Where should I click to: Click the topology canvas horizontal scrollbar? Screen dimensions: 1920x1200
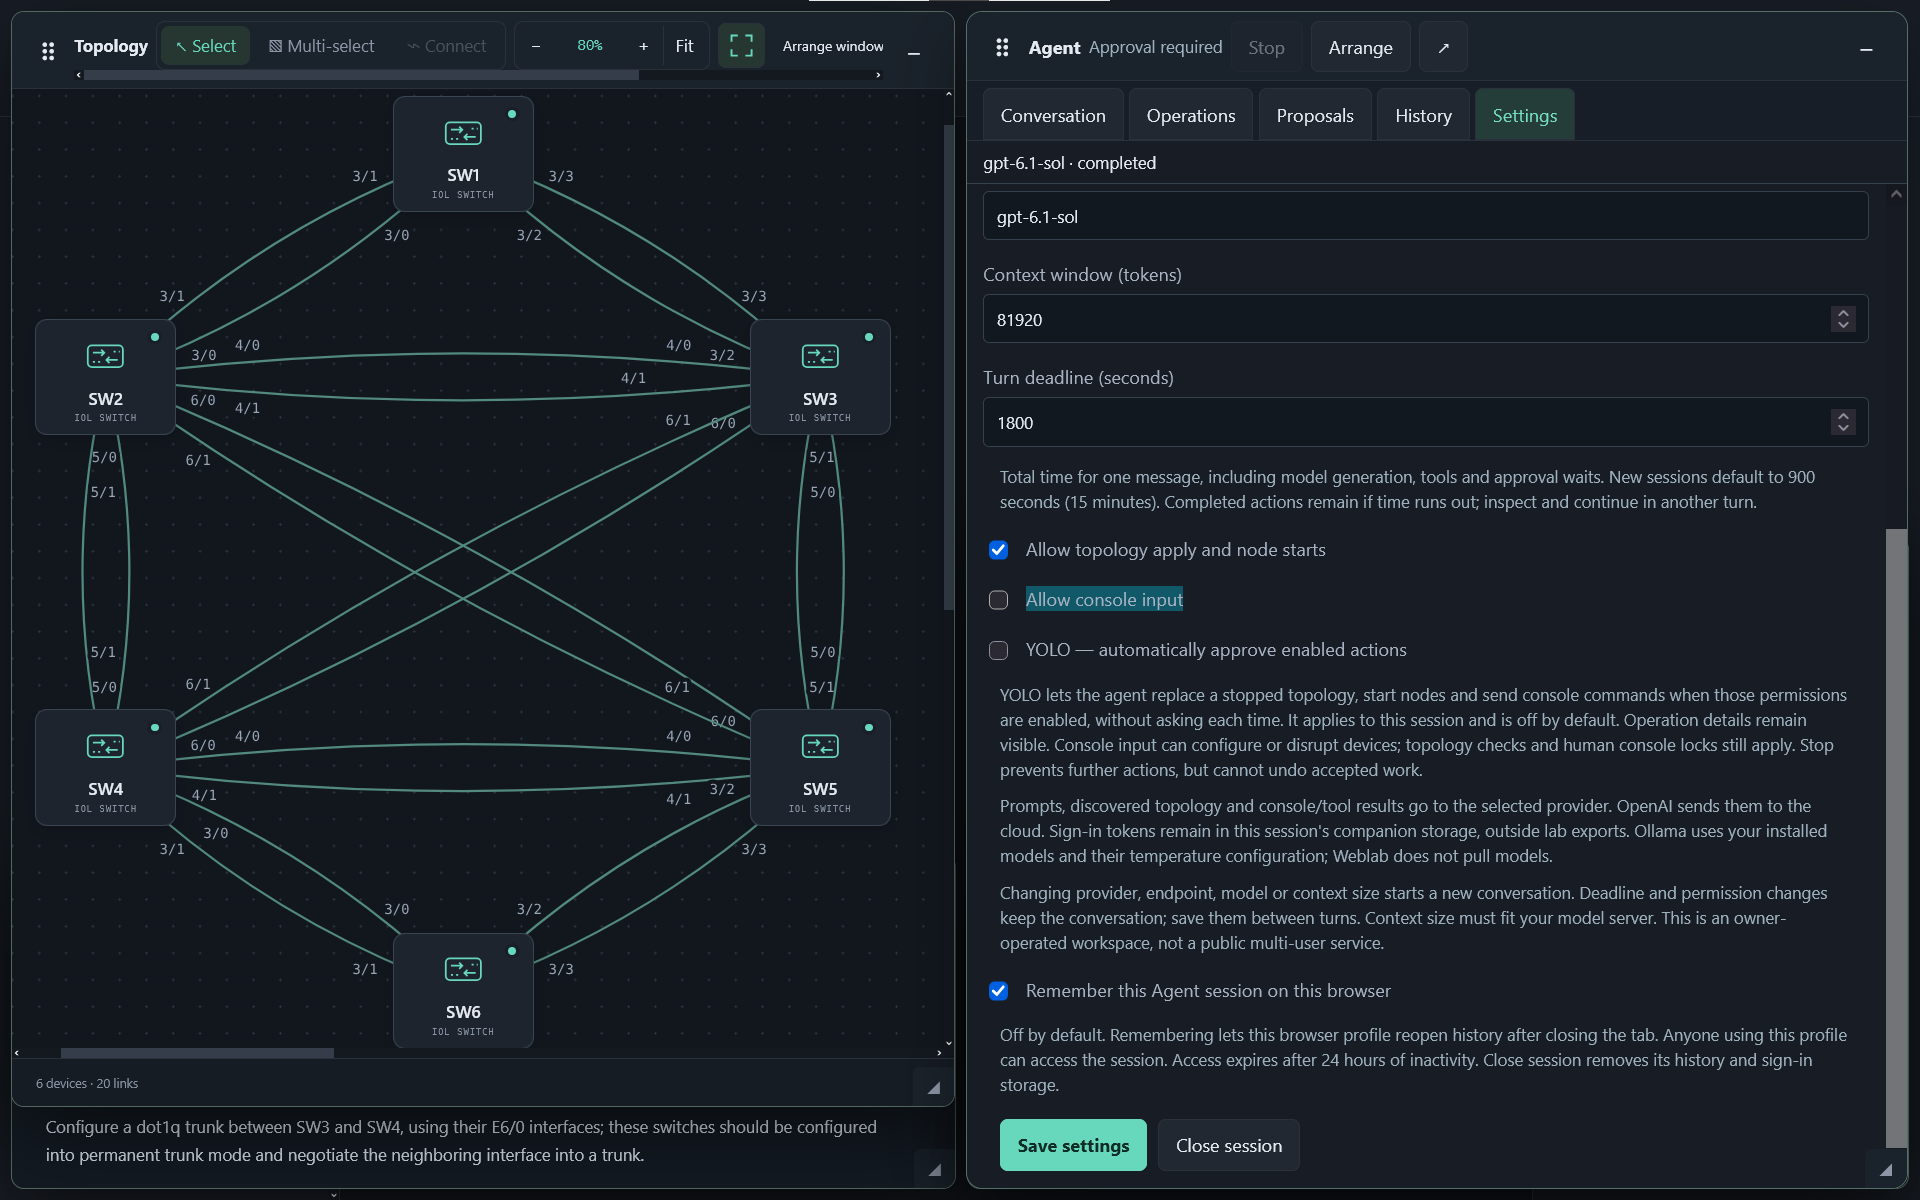tap(197, 1052)
